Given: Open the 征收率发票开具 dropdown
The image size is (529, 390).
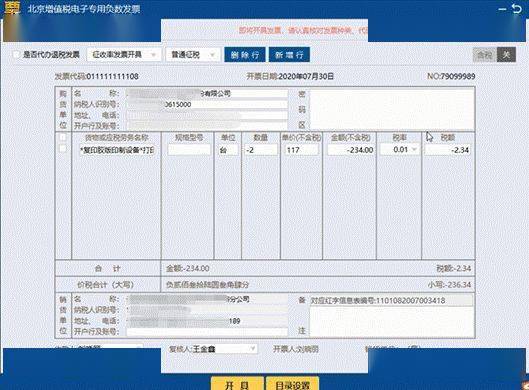Looking at the screenshot, I should pyautogui.click(x=123, y=55).
